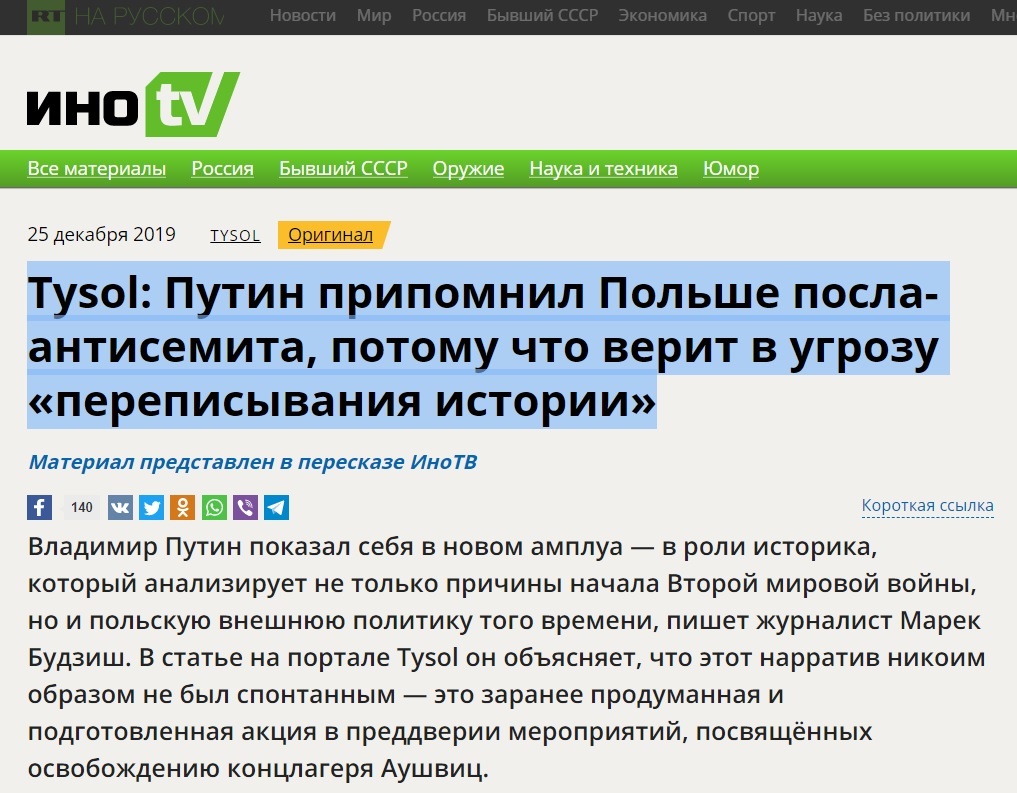Open Юмор category
The width and height of the screenshot is (1017, 793).
731,169
